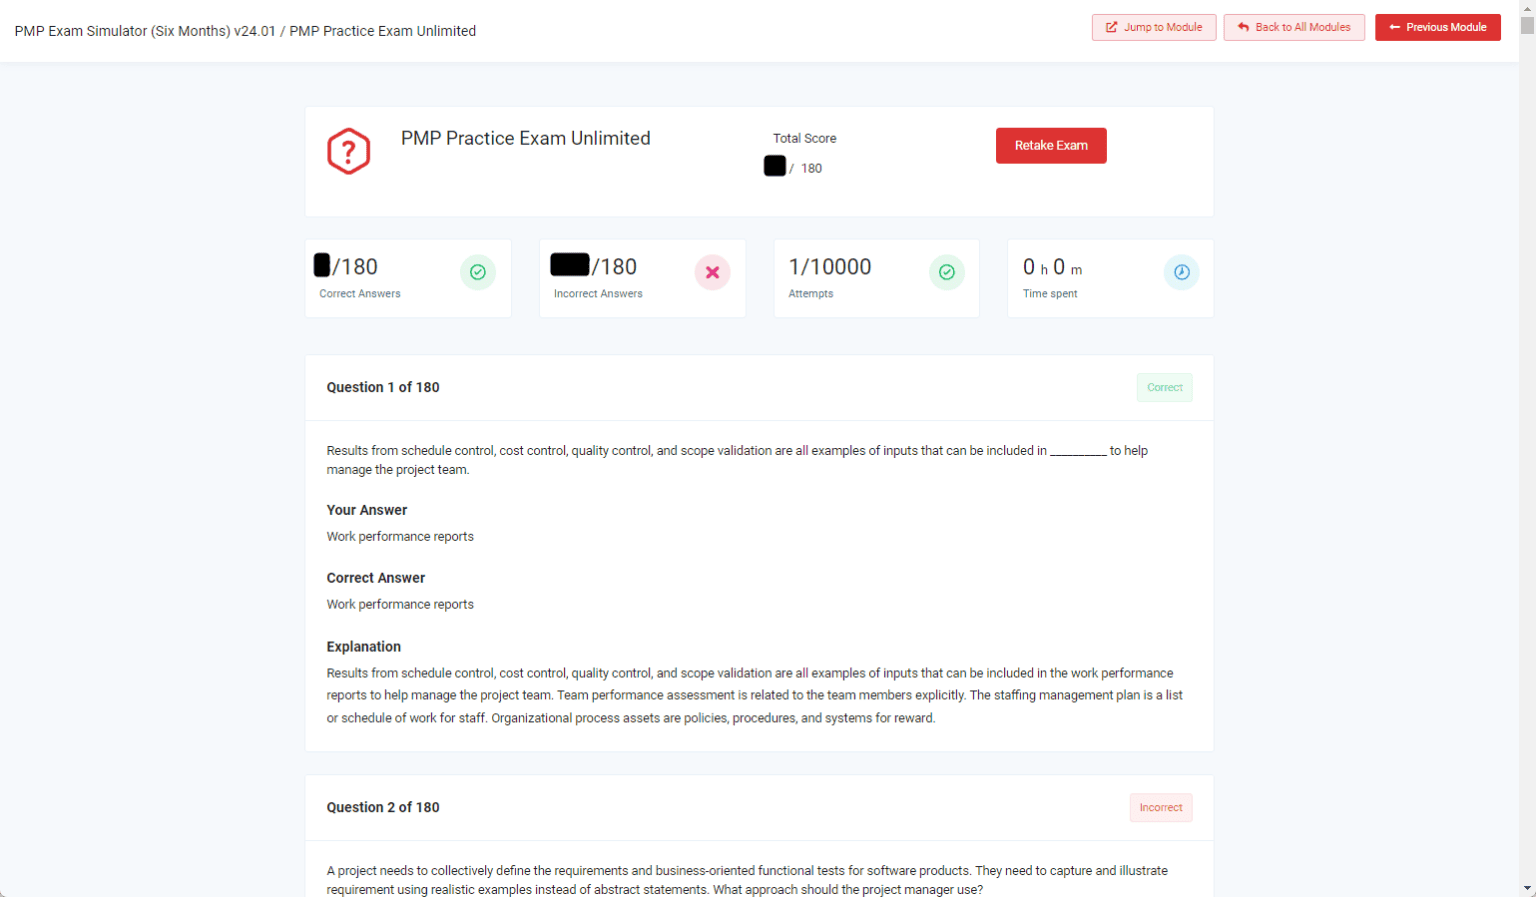Screen dimensions: 1536x897
Task: Click the Back to All Modules button
Action: click(x=1294, y=27)
